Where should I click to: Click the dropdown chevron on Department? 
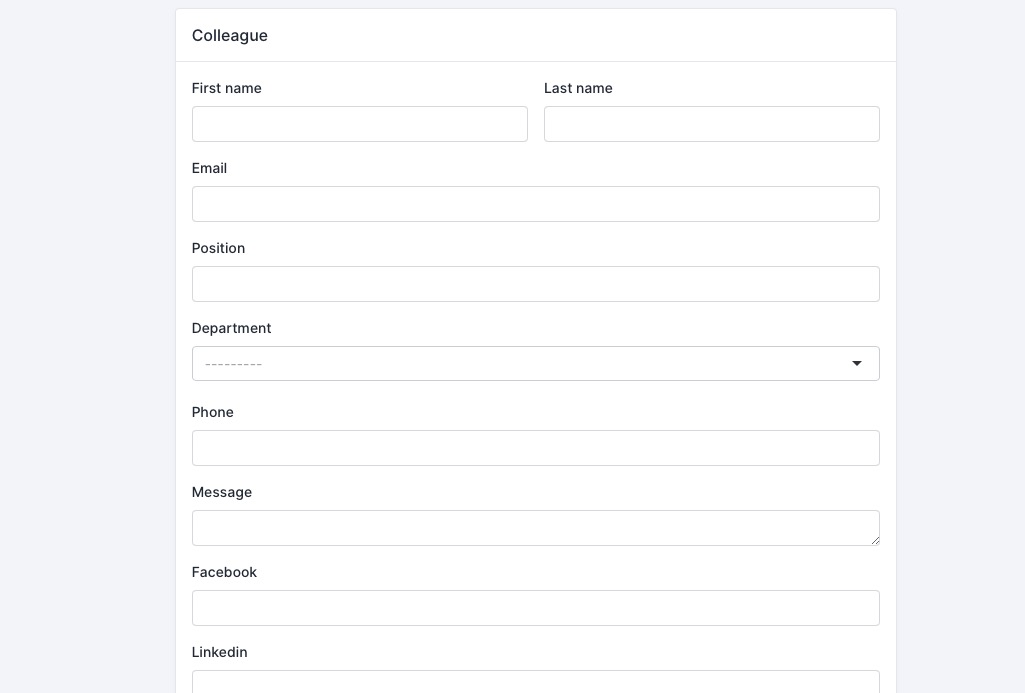click(857, 363)
